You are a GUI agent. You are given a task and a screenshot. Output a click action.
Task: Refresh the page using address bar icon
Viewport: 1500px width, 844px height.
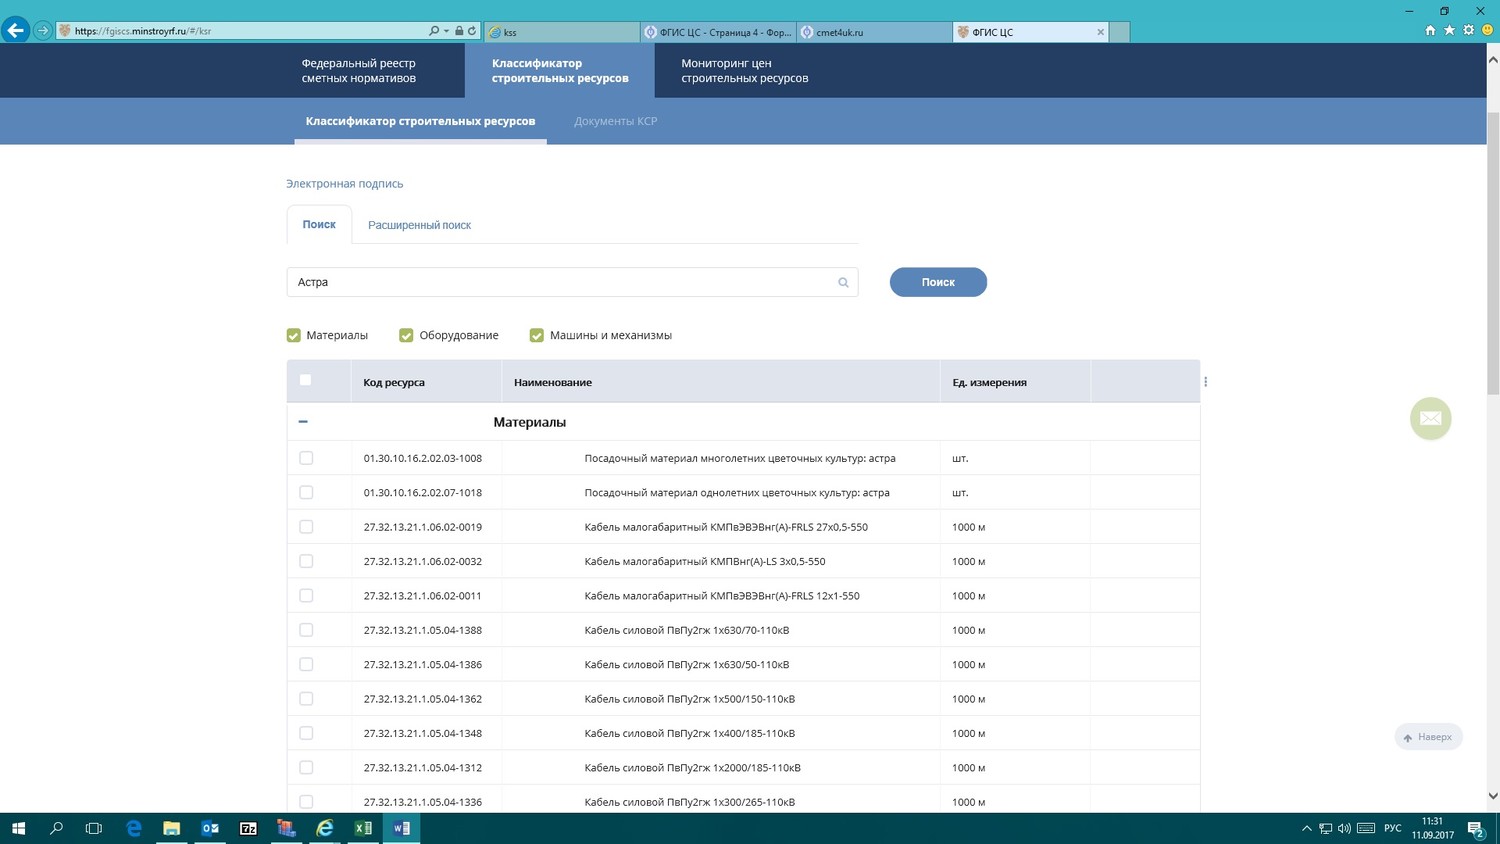pyautogui.click(x=472, y=31)
